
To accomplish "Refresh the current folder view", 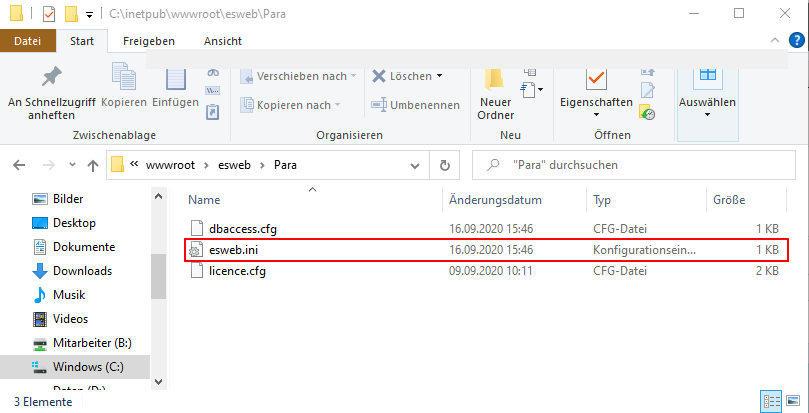I will (444, 166).
